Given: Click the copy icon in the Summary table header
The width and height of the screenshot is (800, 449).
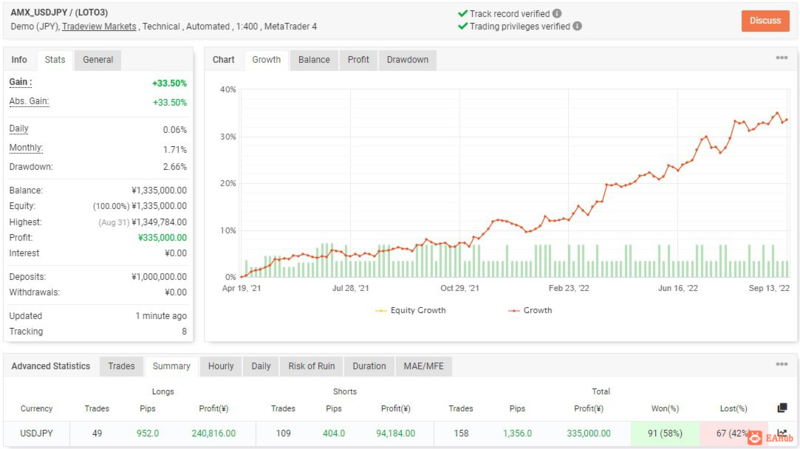Looking at the screenshot, I should (x=782, y=408).
